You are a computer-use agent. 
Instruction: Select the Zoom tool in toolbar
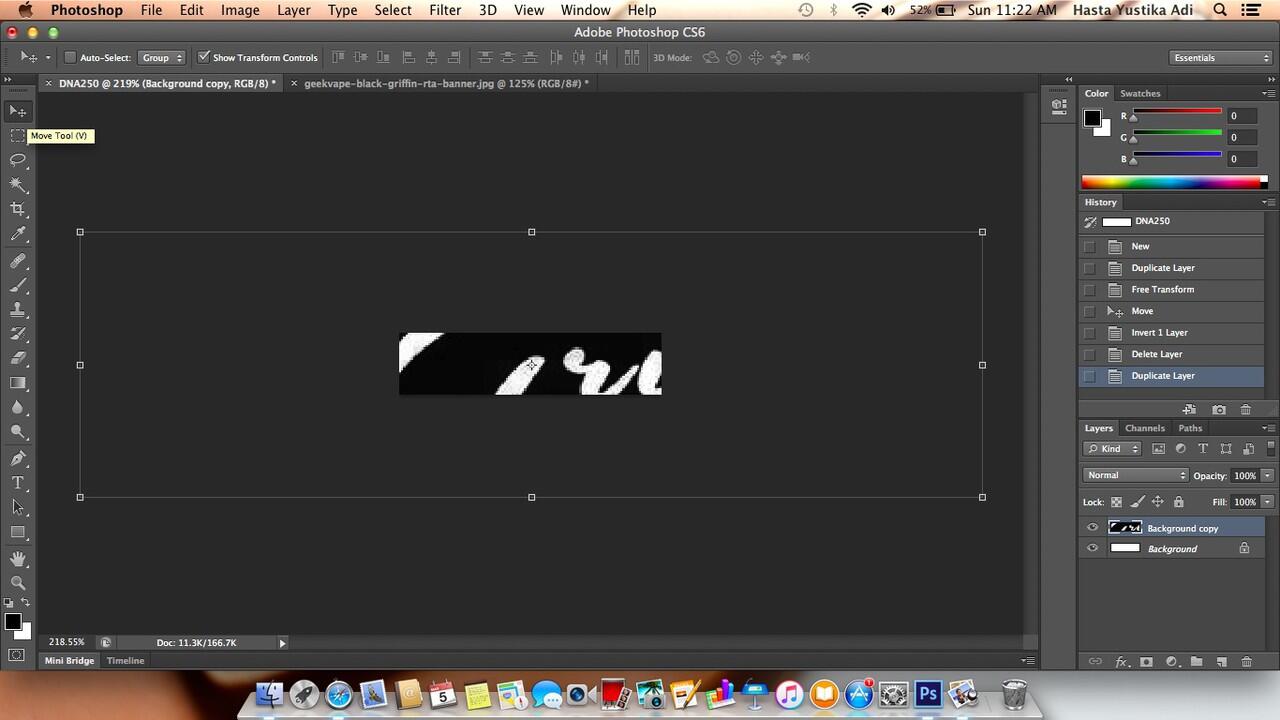click(x=18, y=582)
